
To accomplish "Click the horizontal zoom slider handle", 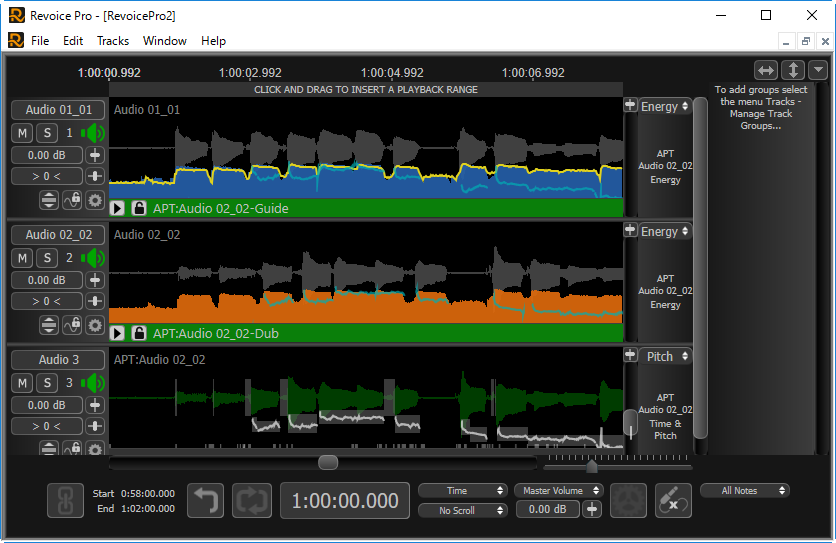I will tap(591, 467).
